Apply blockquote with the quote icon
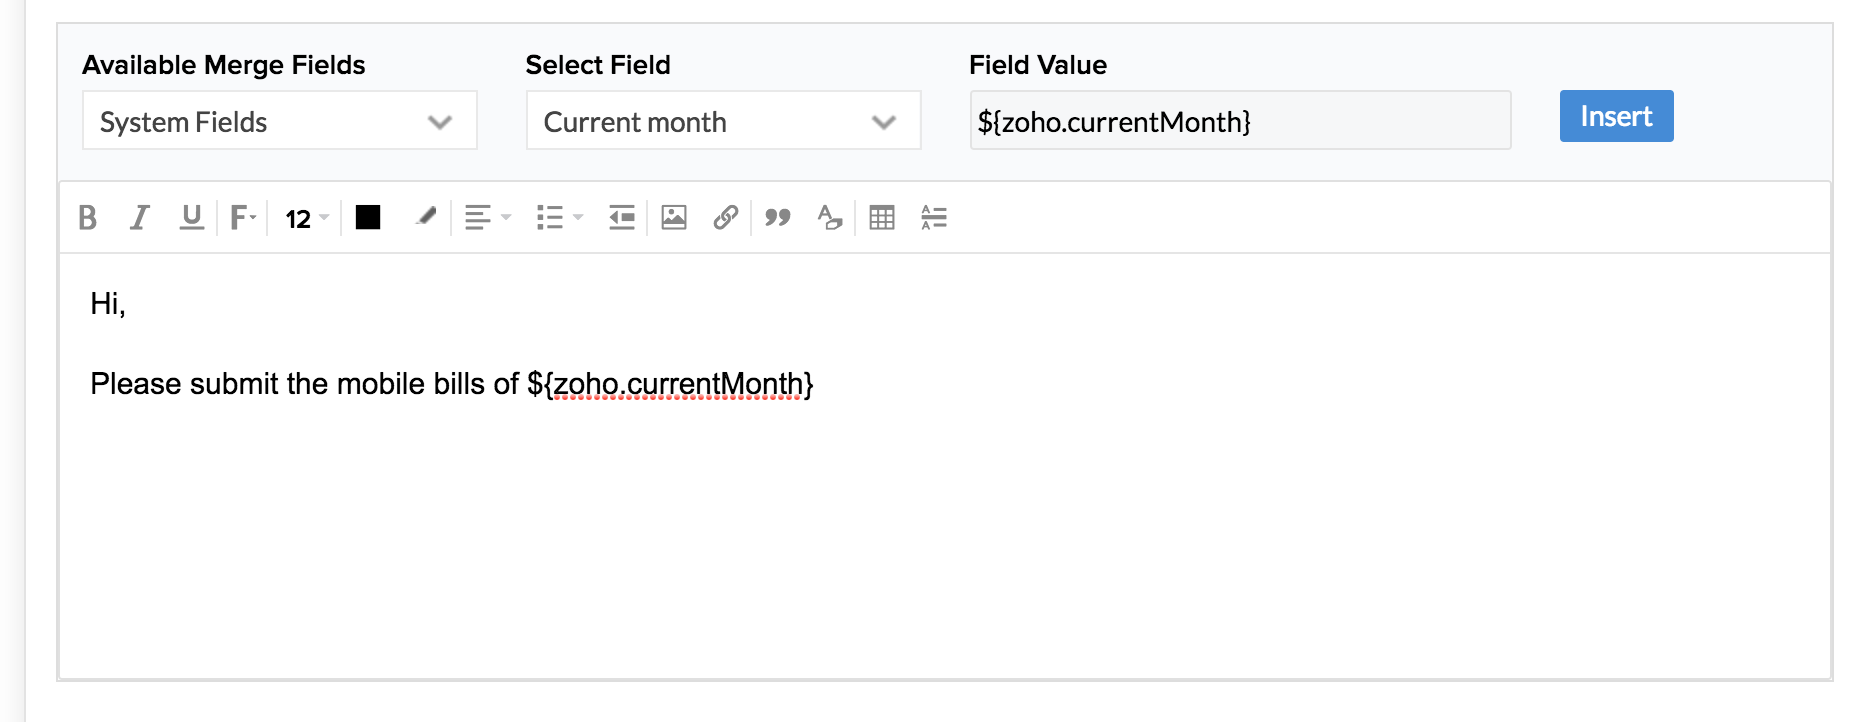 point(778,217)
